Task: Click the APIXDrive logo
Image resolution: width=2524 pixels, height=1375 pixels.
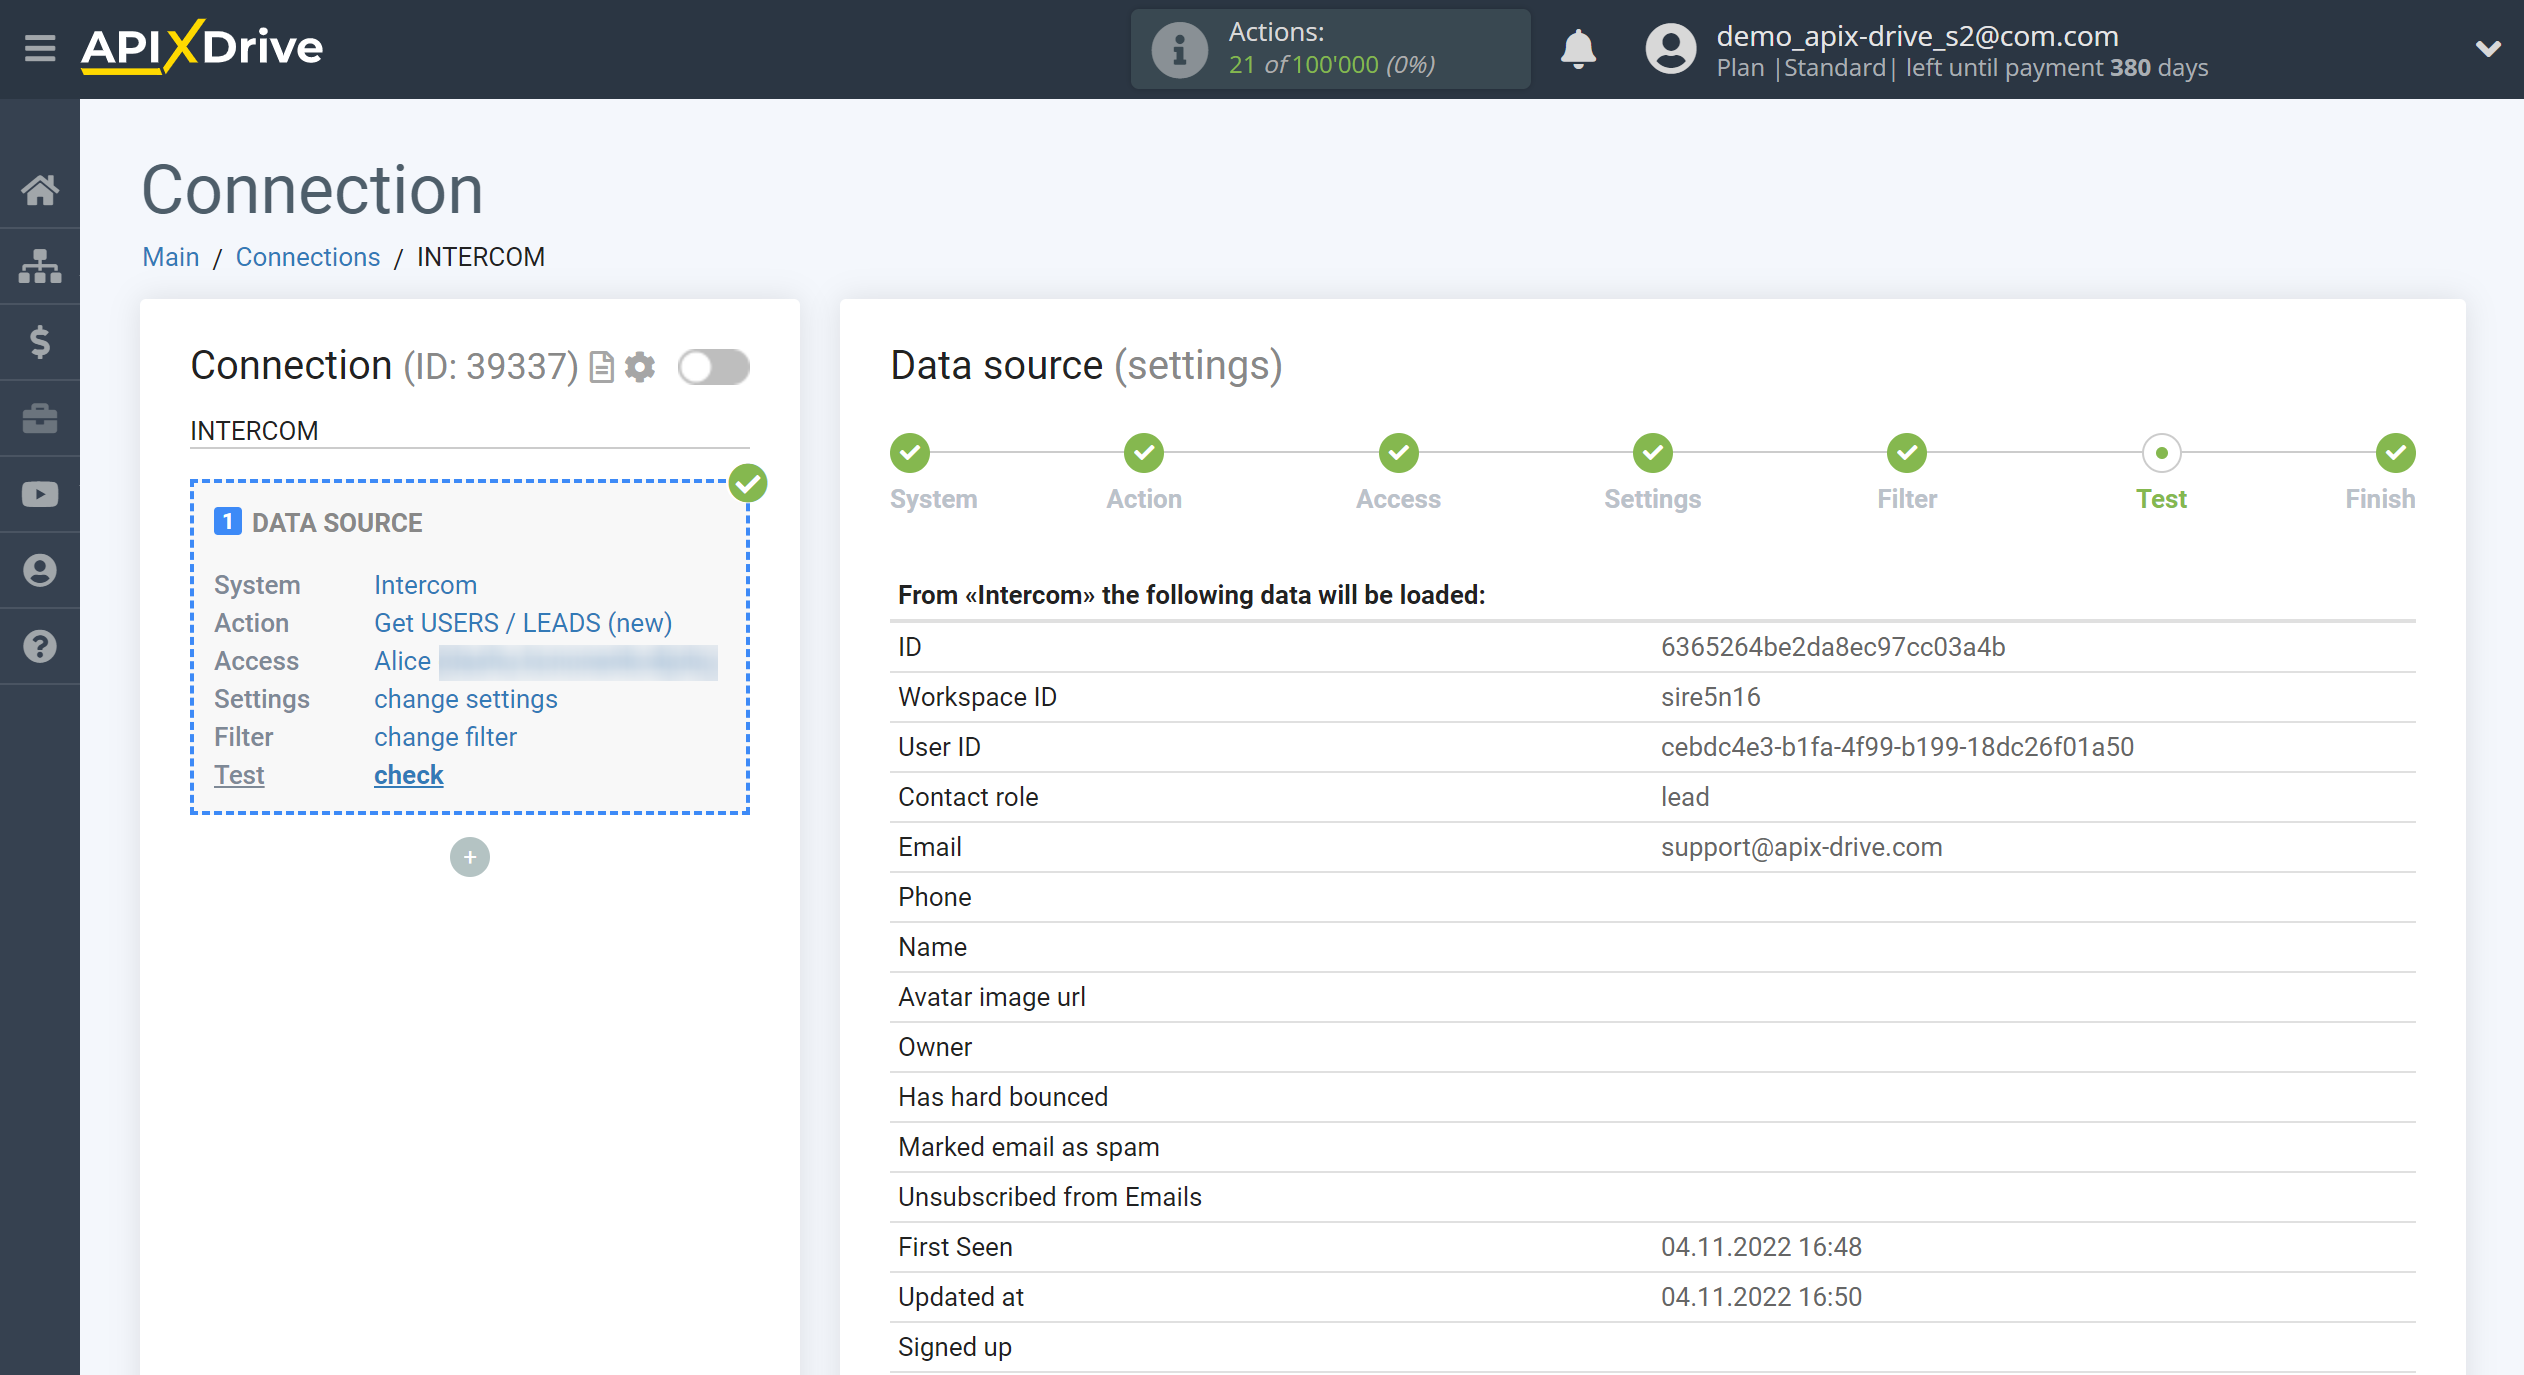Action: tap(202, 46)
